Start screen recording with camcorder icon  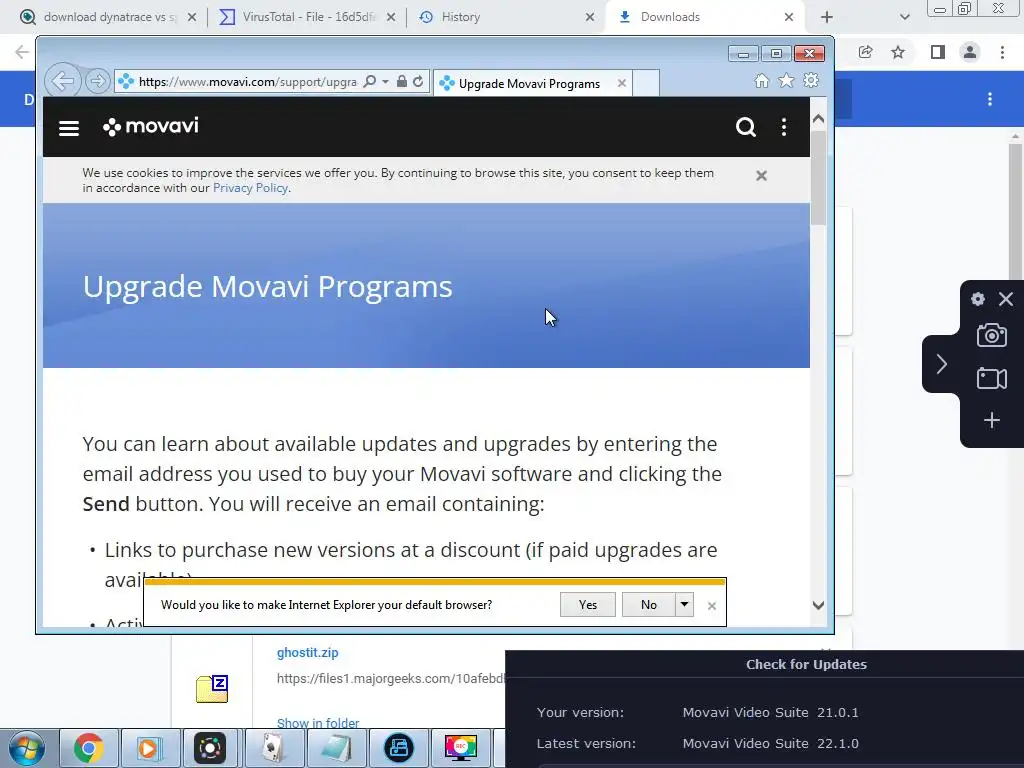click(x=991, y=379)
